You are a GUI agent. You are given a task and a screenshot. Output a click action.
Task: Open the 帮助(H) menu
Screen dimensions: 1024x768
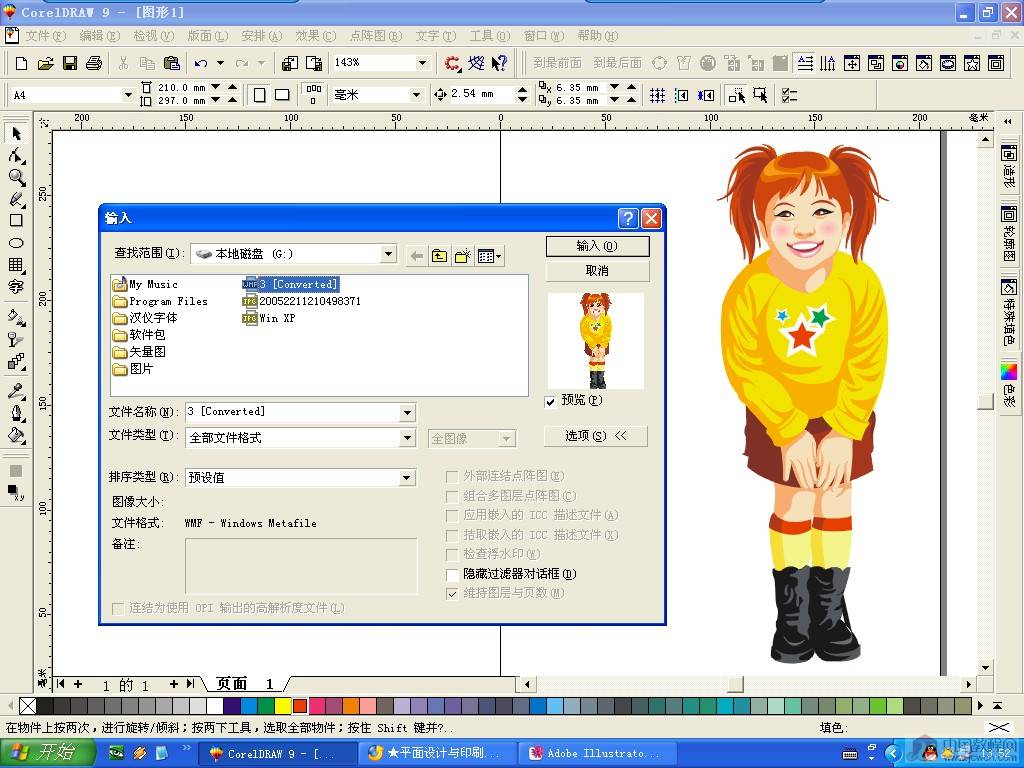(598, 36)
